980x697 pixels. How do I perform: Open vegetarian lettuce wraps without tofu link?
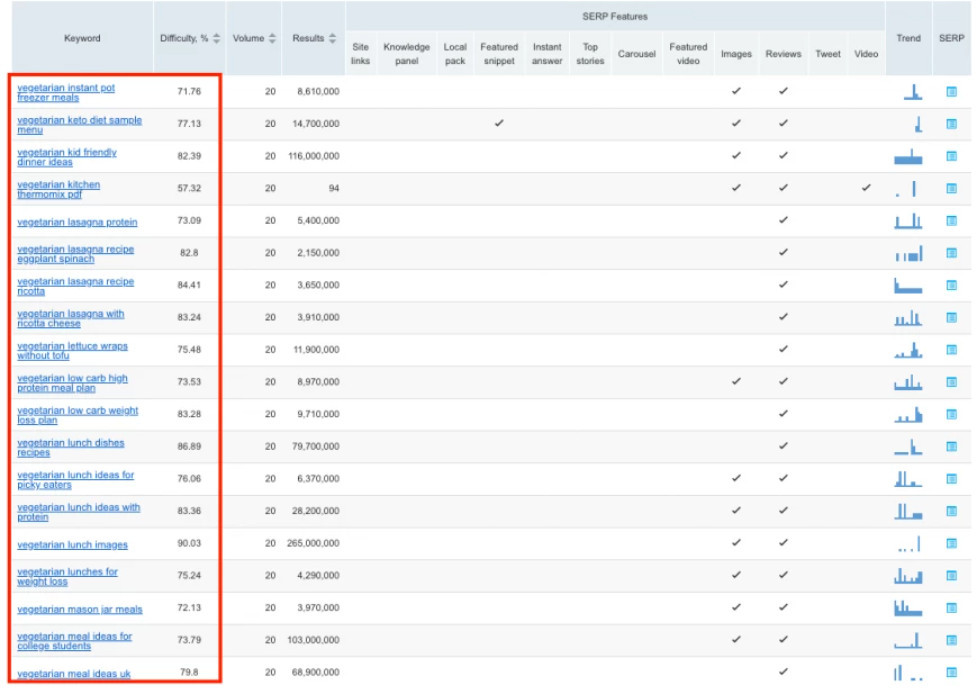[x=72, y=351]
